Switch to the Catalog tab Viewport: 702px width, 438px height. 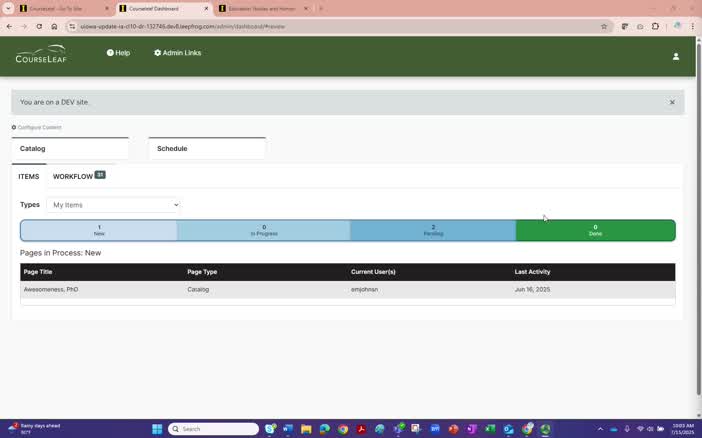70,148
